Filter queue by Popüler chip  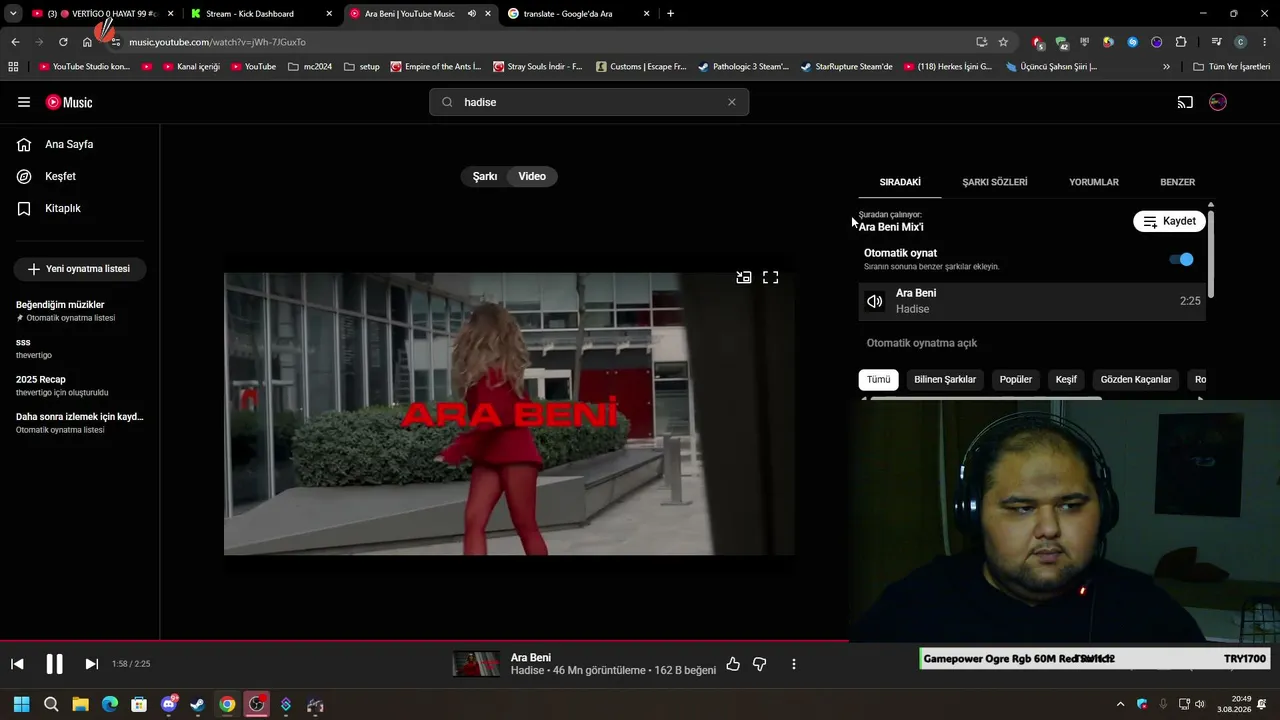click(x=1016, y=380)
